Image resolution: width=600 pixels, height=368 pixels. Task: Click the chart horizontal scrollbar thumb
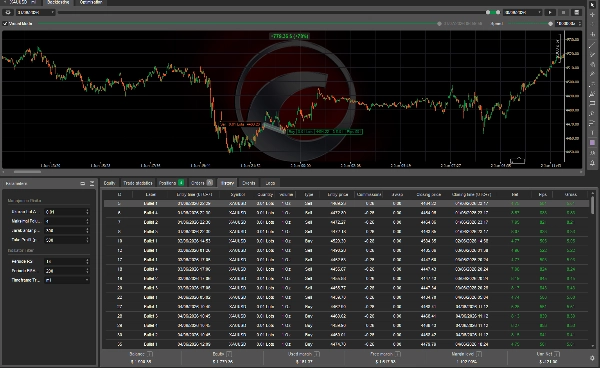click(27, 172)
